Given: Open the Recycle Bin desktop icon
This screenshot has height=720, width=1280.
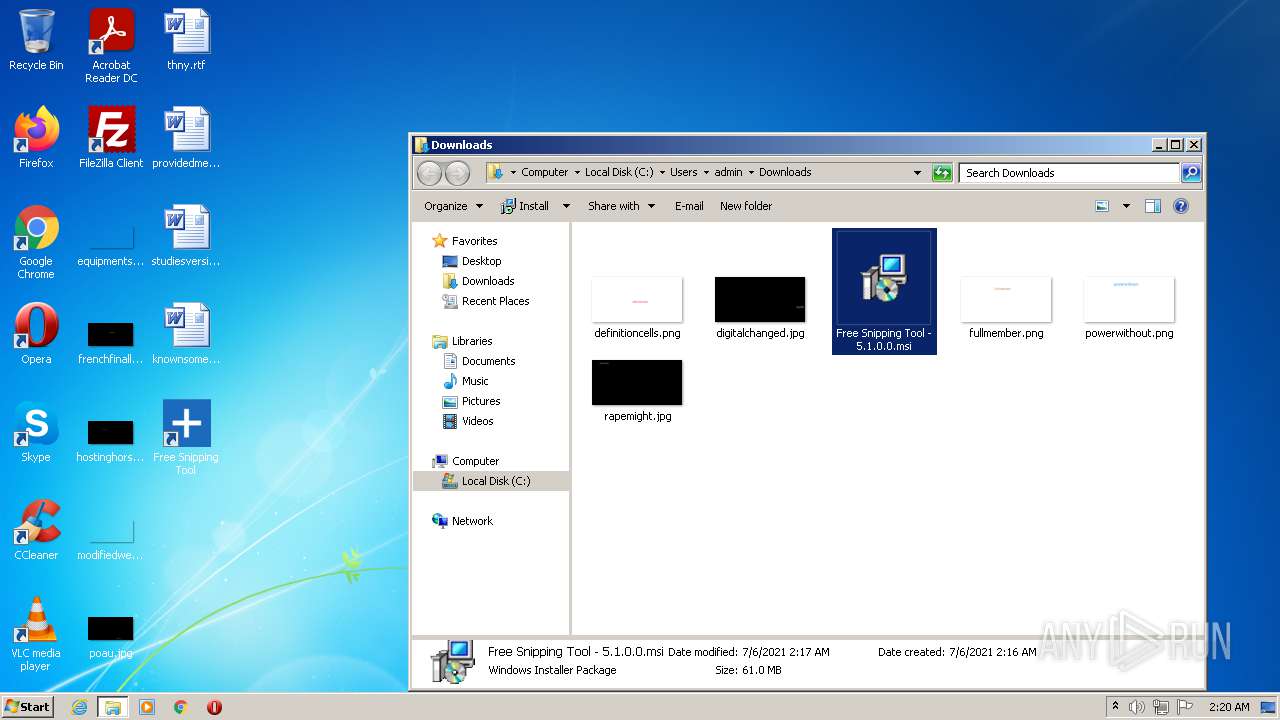Looking at the screenshot, I should [x=36, y=40].
